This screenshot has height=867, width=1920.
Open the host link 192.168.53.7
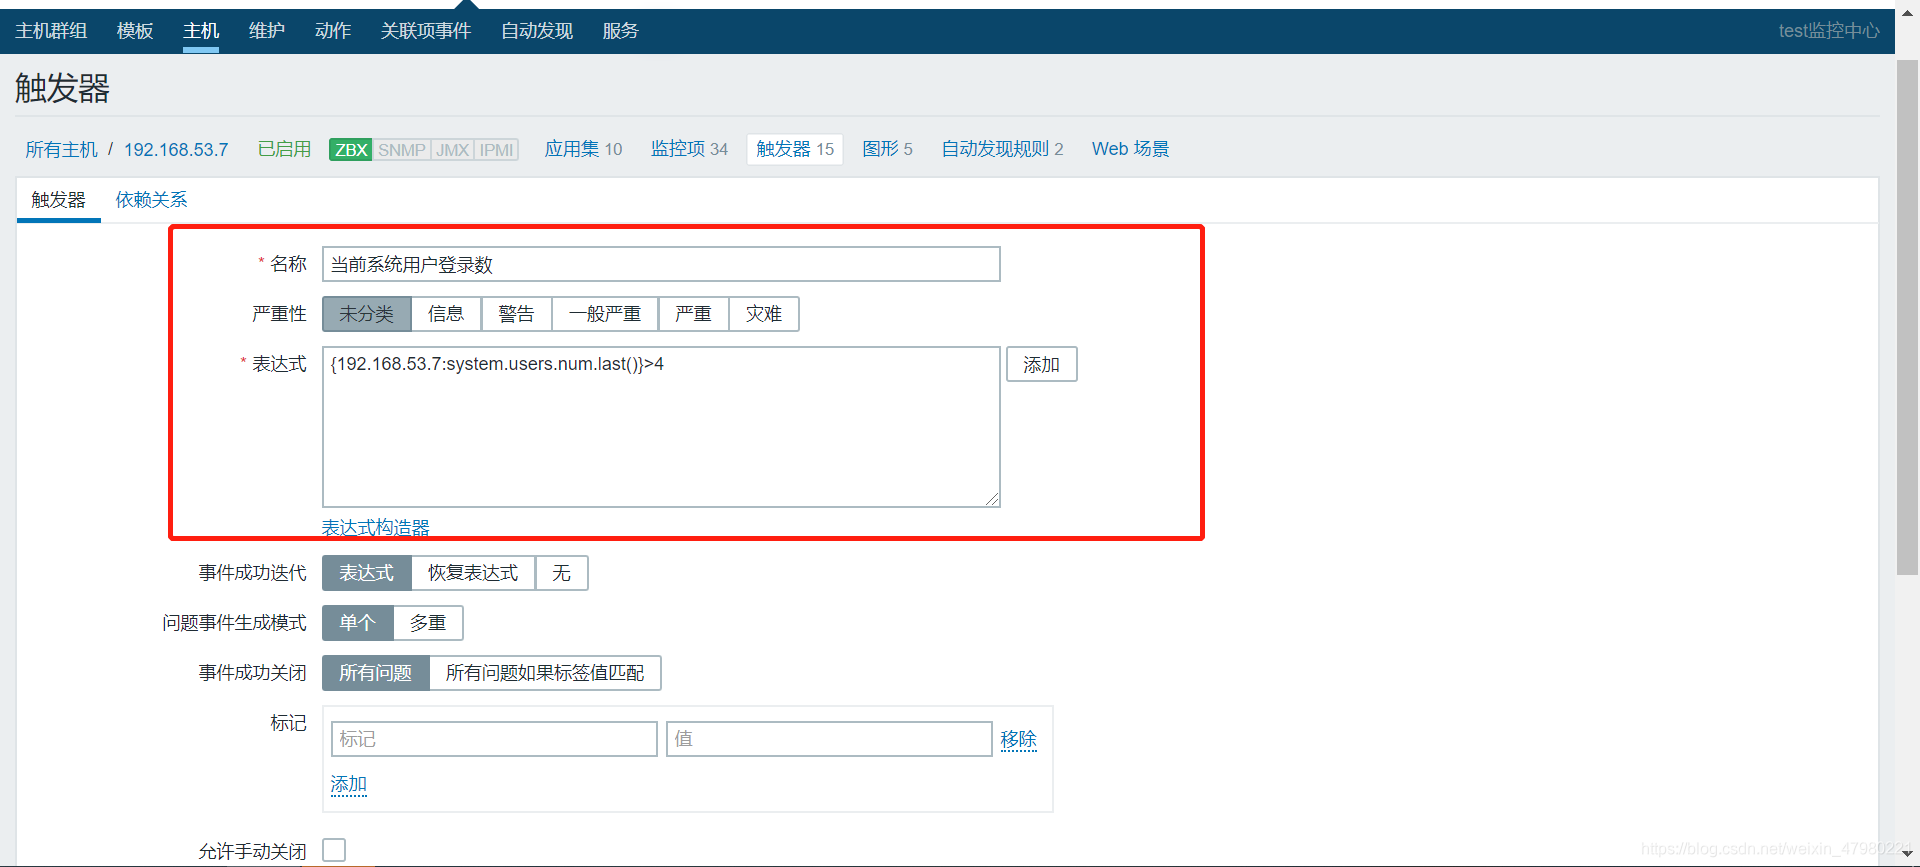pyautogui.click(x=176, y=150)
